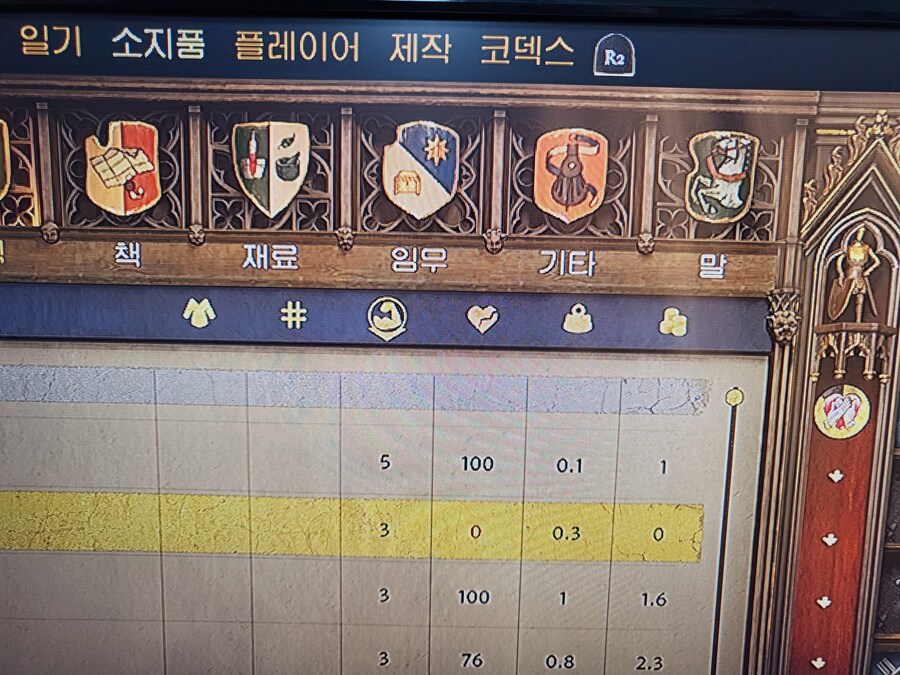Sort by the strength arm column icon
Screen dimensions: 900x675
click(x=387, y=317)
